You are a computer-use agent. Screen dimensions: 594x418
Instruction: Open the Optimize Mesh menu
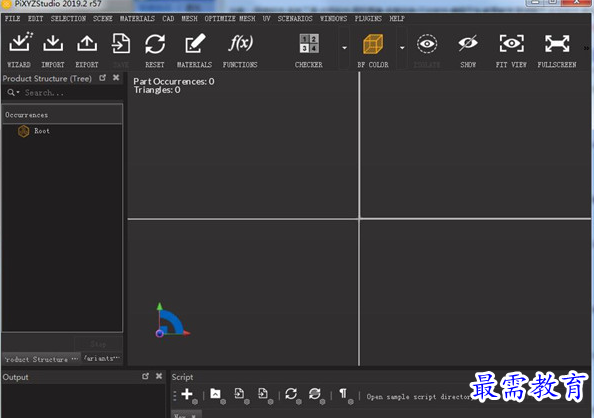pos(230,19)
